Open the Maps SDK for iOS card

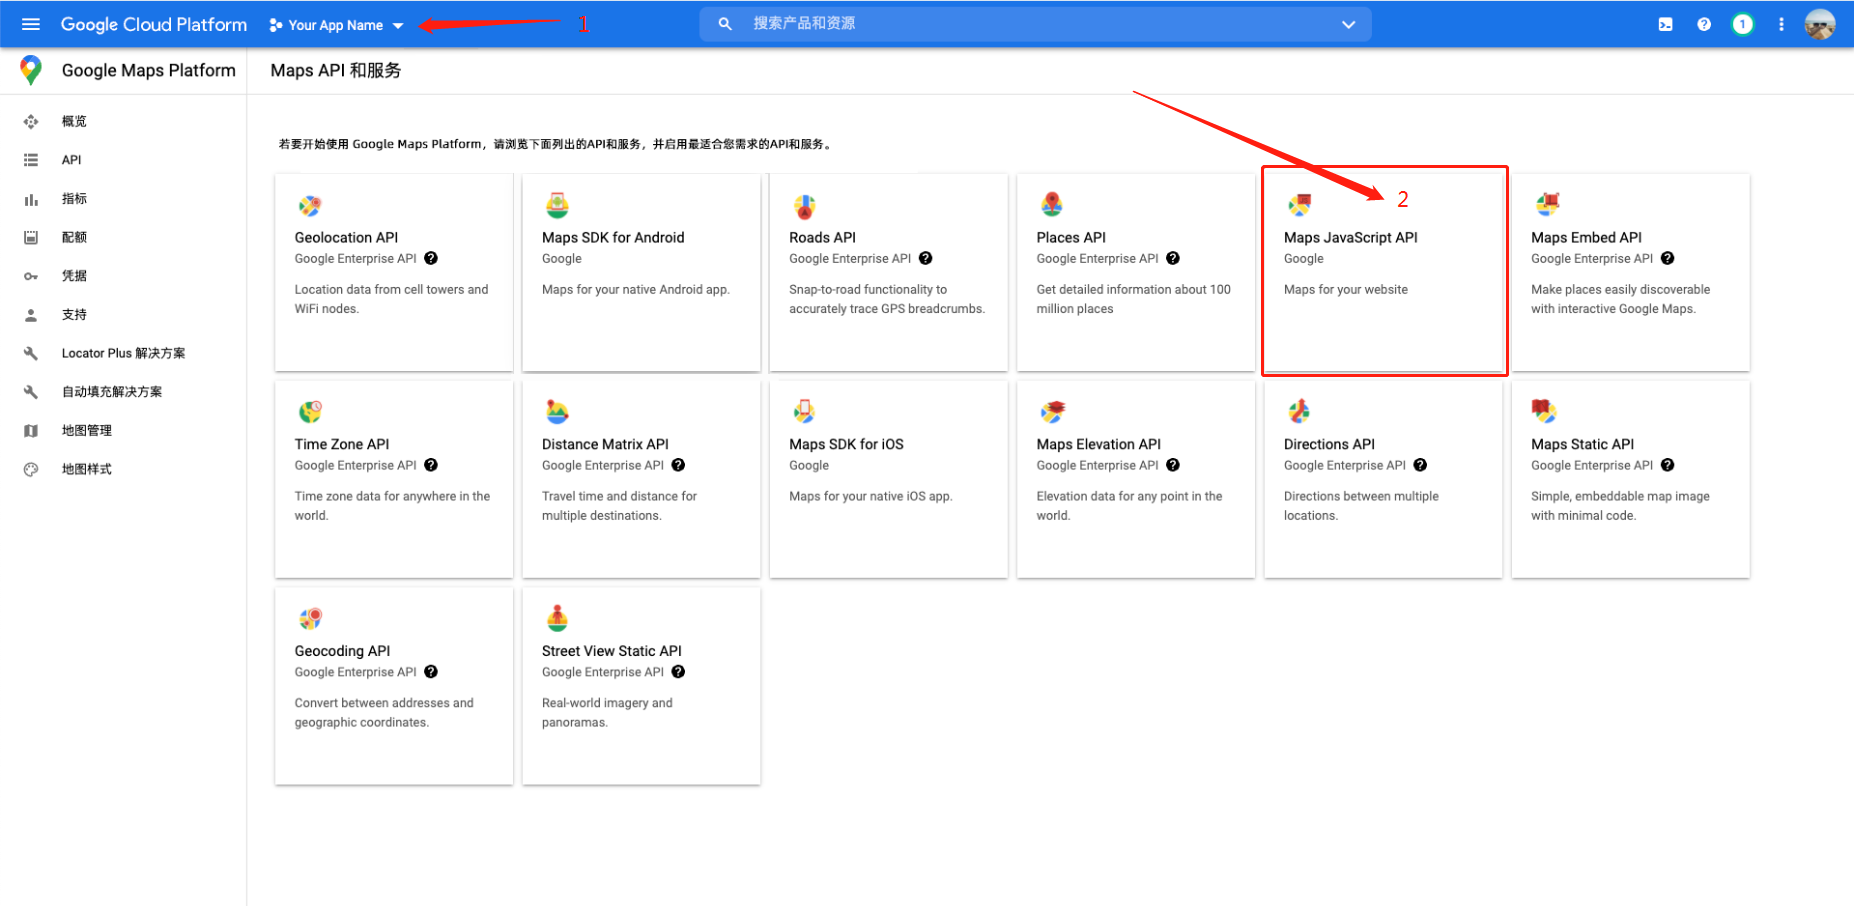[888, 479]
